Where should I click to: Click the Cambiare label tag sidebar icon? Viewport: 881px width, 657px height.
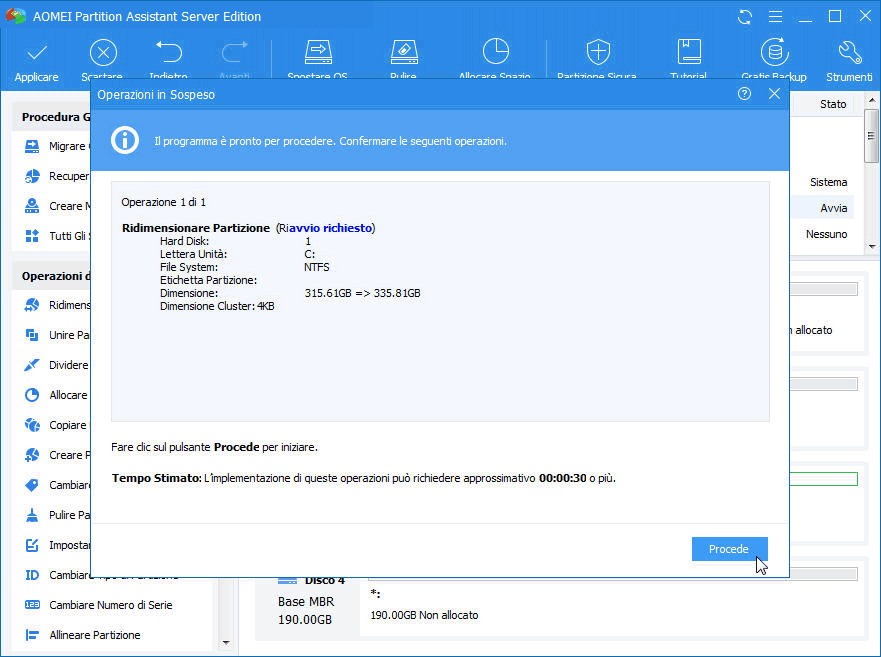point(32,485)
